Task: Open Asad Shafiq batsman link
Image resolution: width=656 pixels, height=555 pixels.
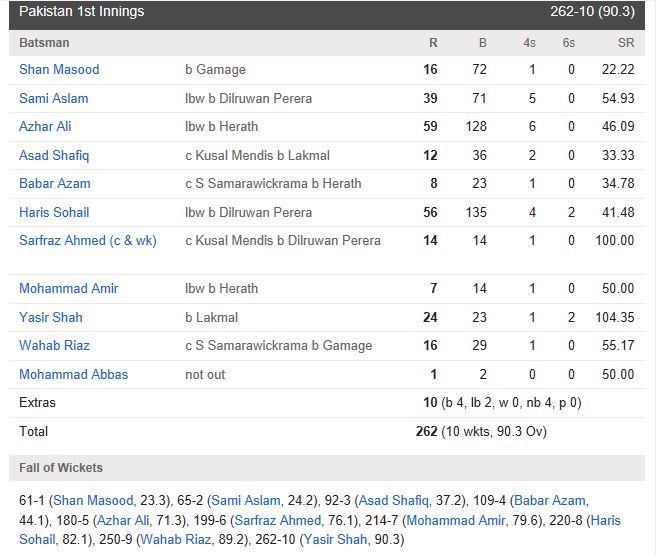Action: (54, 155)
